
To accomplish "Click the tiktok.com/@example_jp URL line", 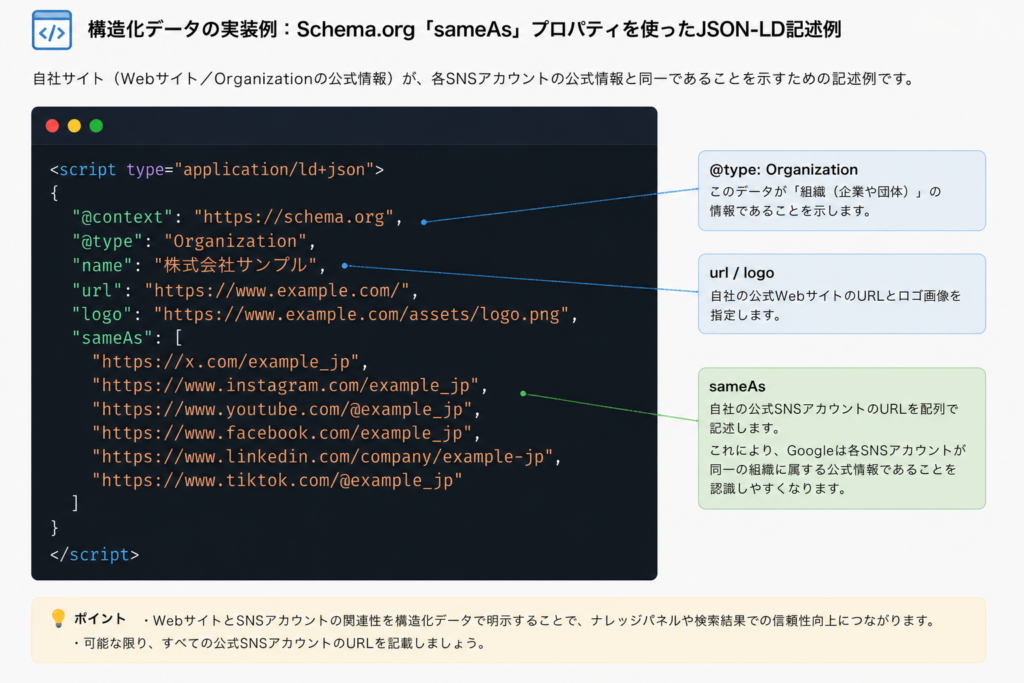I will (278, 481).
